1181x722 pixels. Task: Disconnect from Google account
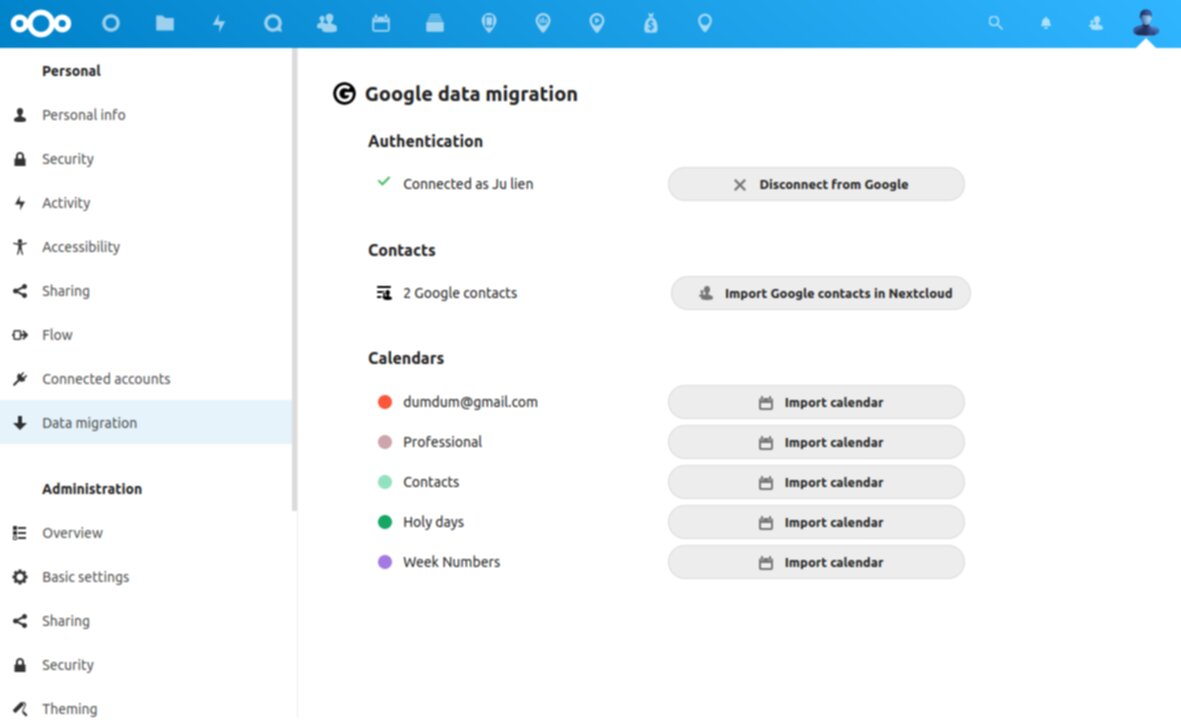(x=816, y=184)
